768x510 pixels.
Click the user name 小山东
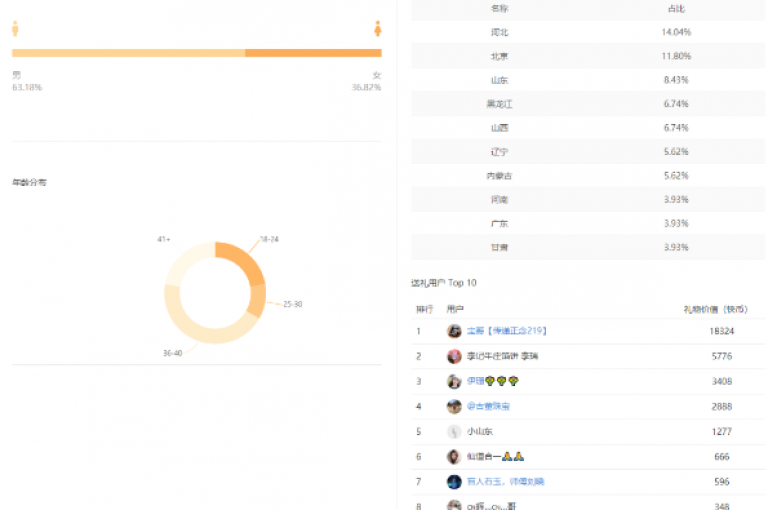pos(480,432)
